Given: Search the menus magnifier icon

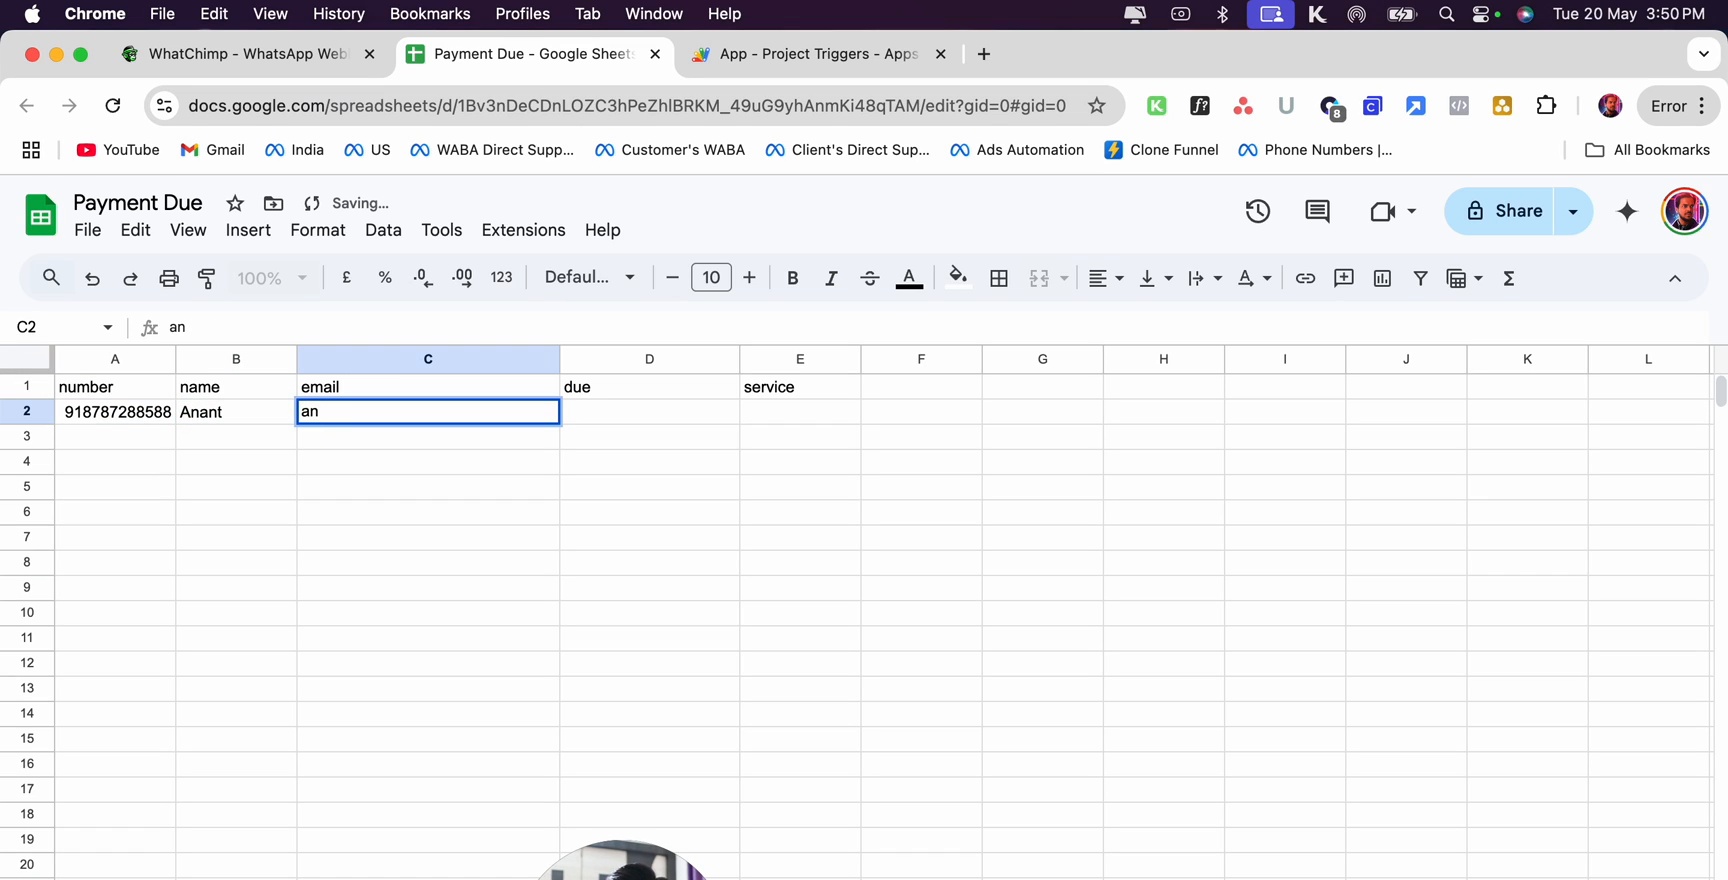Looking at the screenshot, I should [51, 278].
